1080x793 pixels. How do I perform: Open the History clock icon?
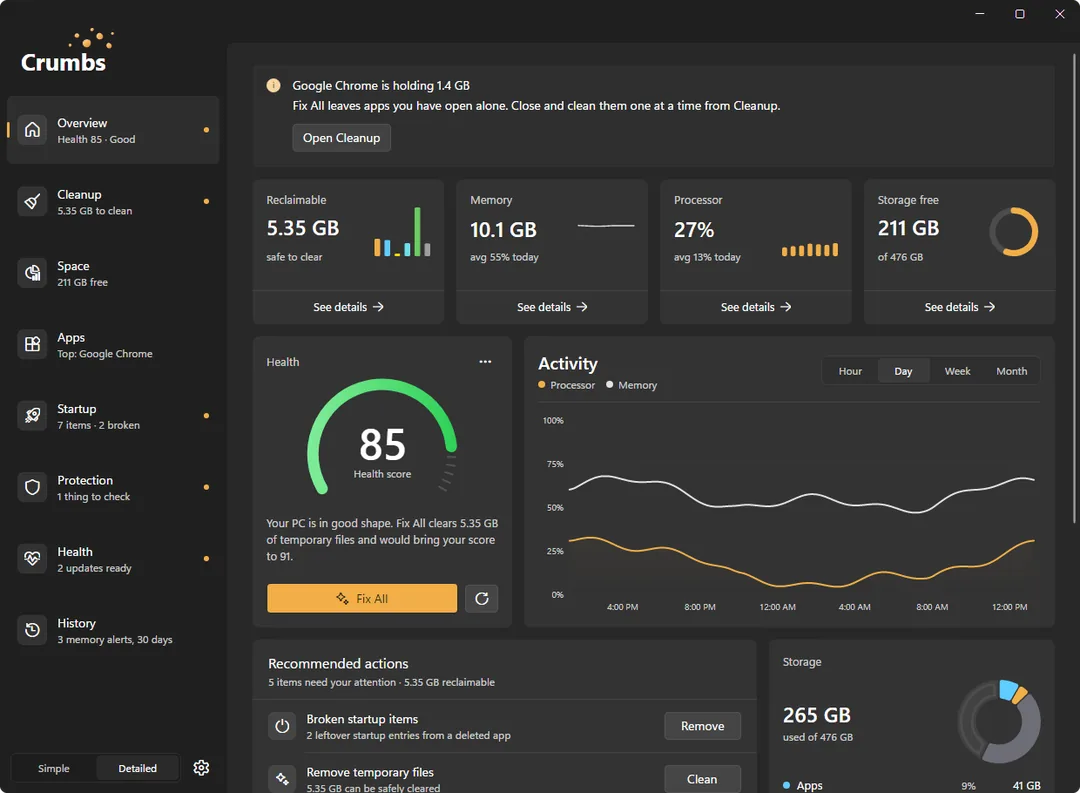point(32,630)
